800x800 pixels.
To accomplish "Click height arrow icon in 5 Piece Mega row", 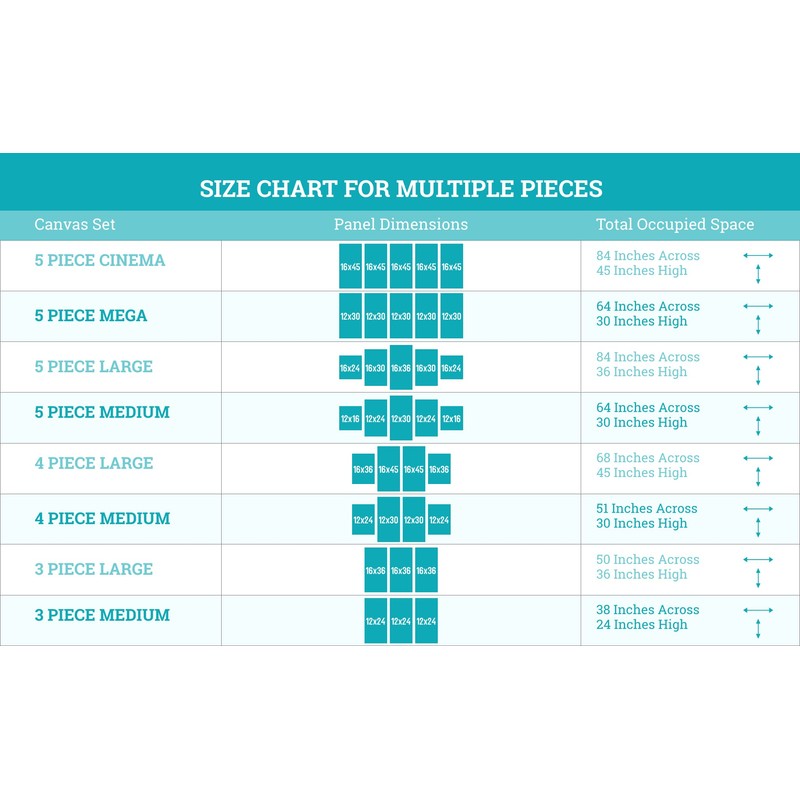I will point(758,324).
